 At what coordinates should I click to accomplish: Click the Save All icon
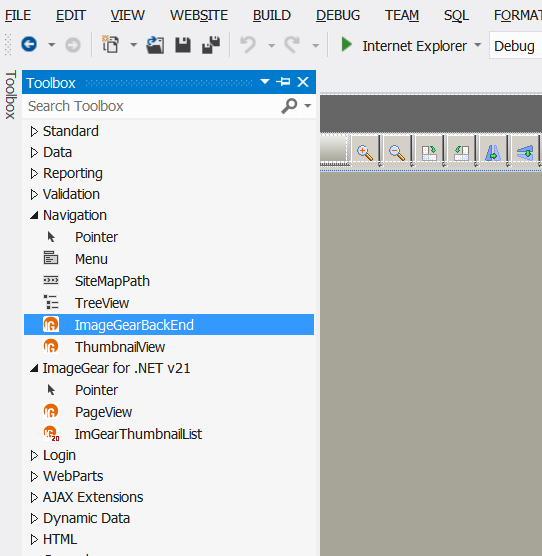tap(211, 45)
